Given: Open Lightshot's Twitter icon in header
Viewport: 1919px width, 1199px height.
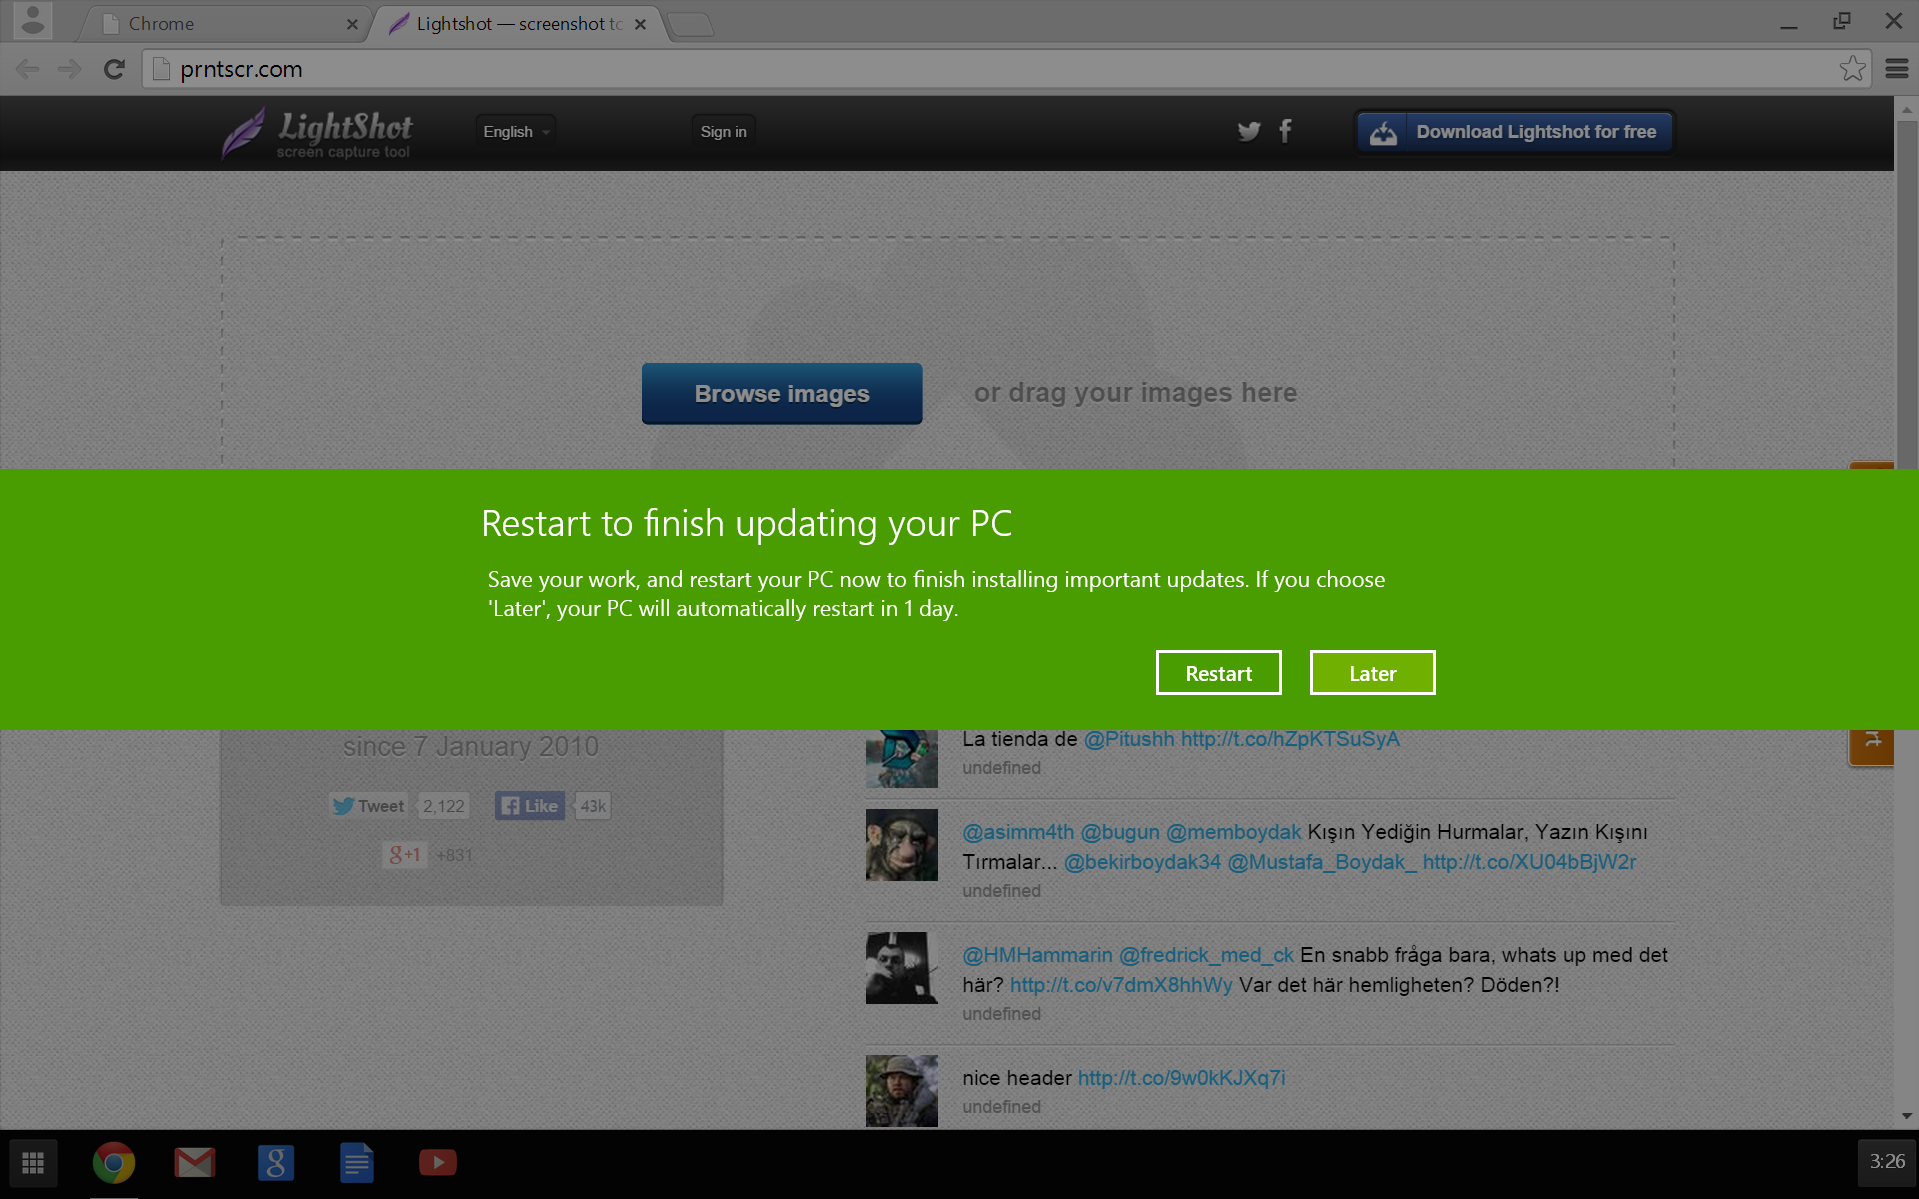Looking at the screenshot, I should click(1249, 131).
